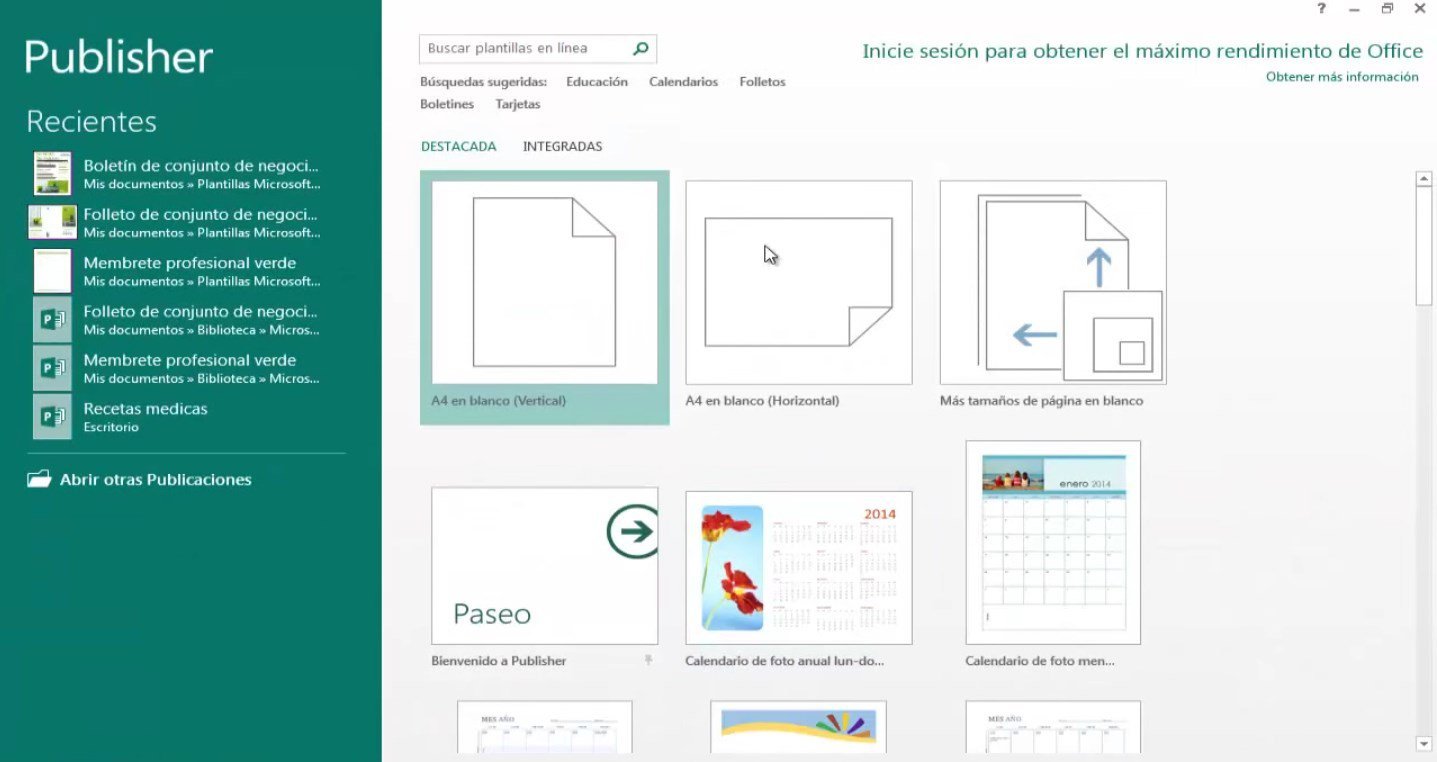Click the Boletín de conjunto thumbnail icon
The image size is (1437, 762).
pos(52,174)
